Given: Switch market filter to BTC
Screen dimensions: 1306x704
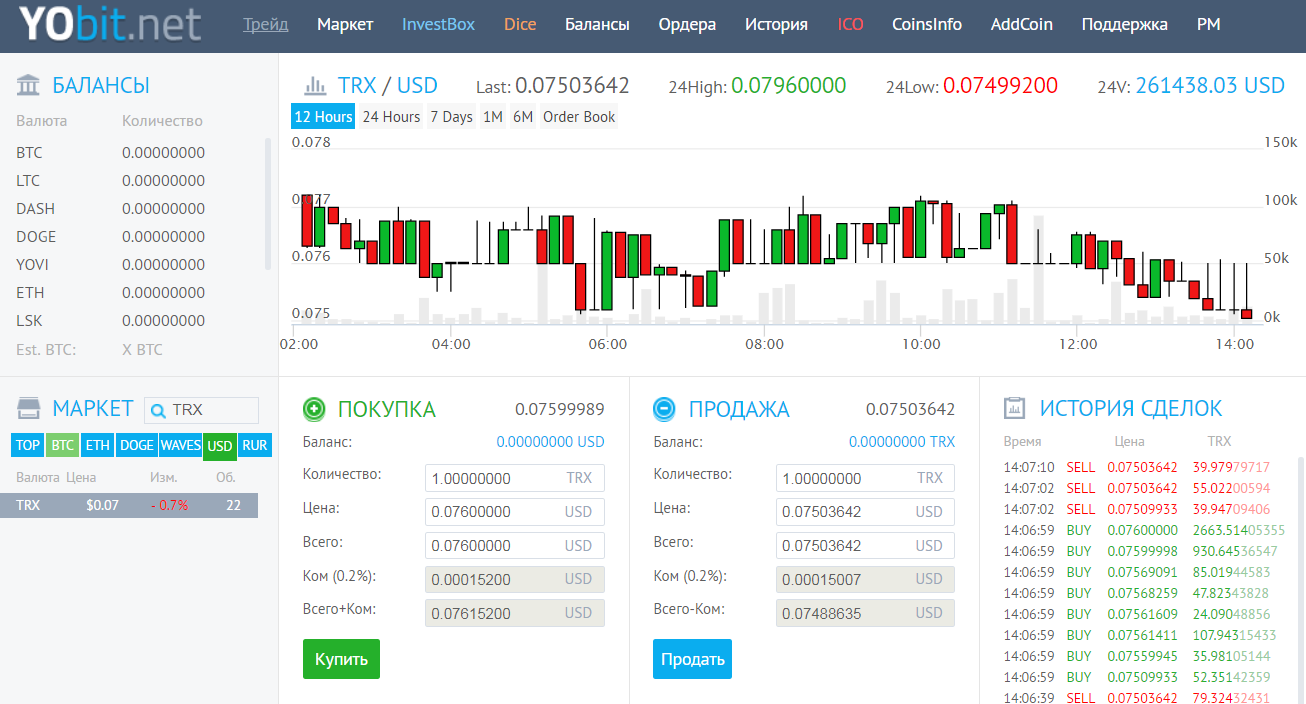Looking at the screenshot, I should coord(62,445).
